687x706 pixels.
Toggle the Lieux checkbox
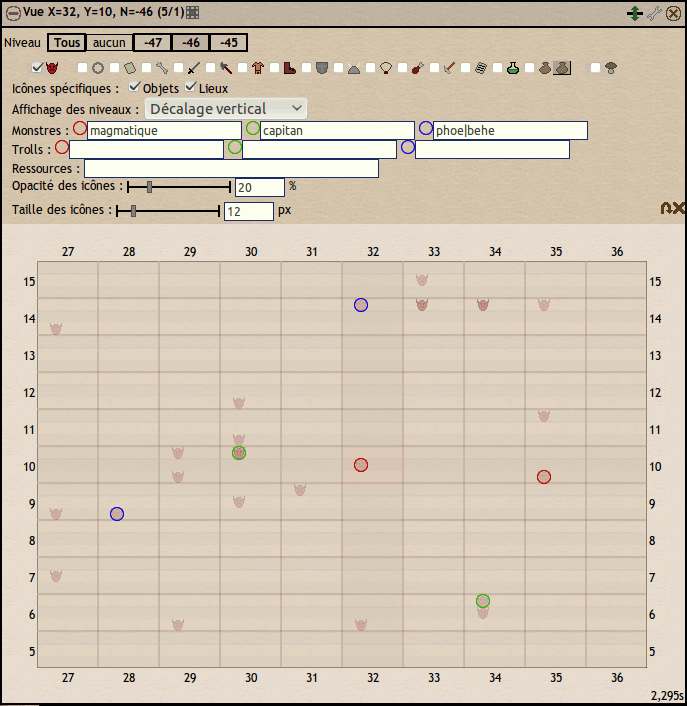pos(191,88)
